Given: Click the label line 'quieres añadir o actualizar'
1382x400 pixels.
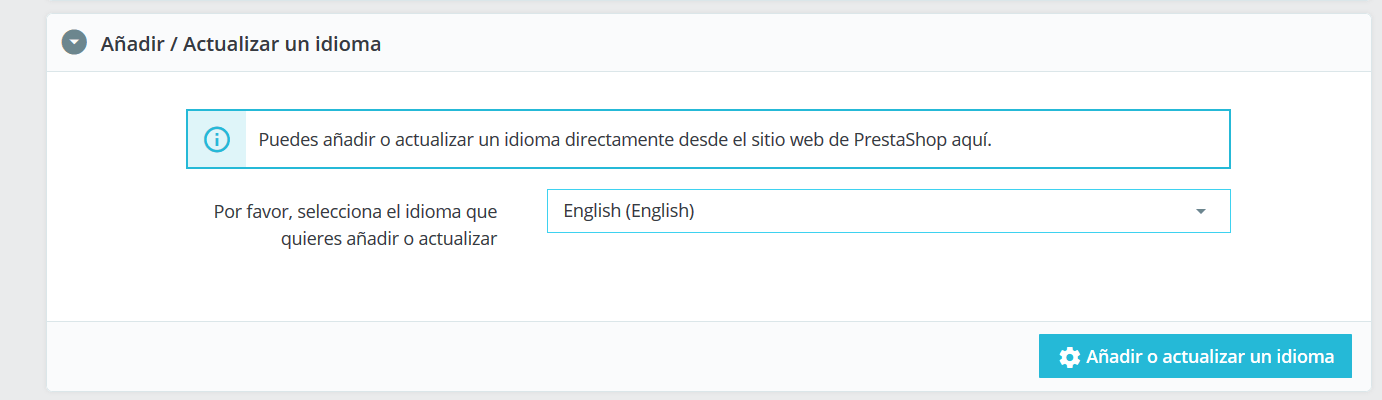Looking at the screenshot, I should (389, 239).
